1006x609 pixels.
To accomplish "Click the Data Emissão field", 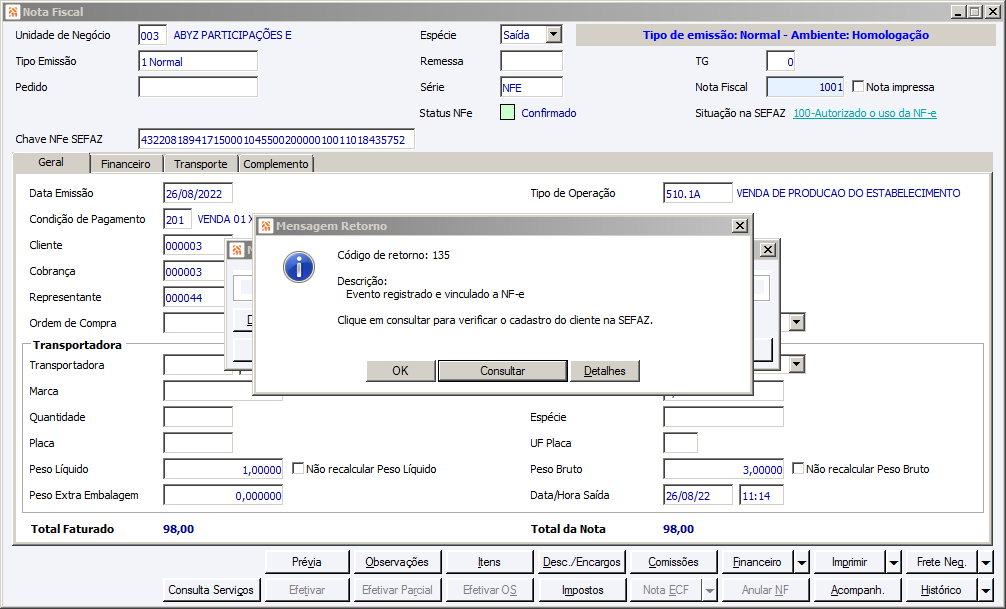I will pyautogui.click(x=198, y=193).
